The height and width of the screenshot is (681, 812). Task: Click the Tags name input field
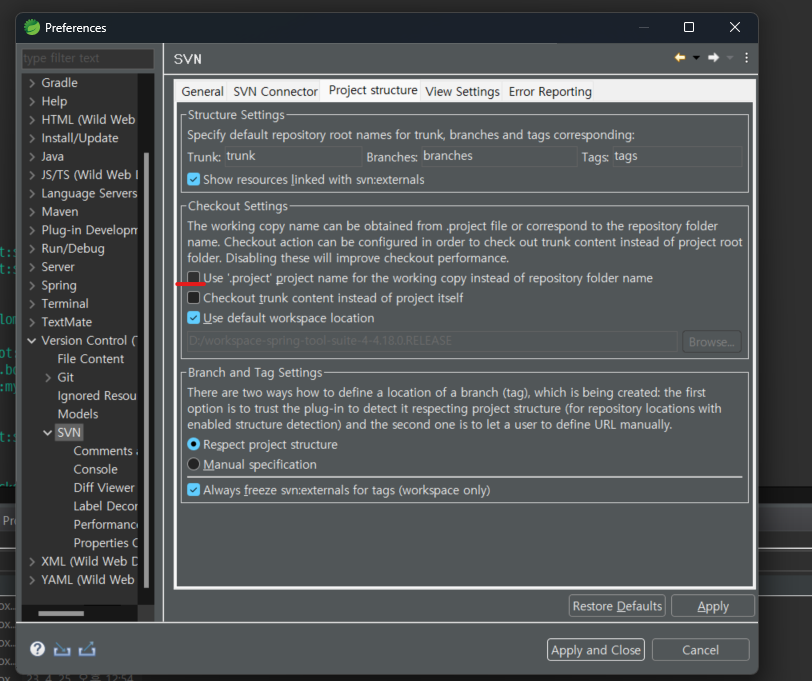(677, 156)
